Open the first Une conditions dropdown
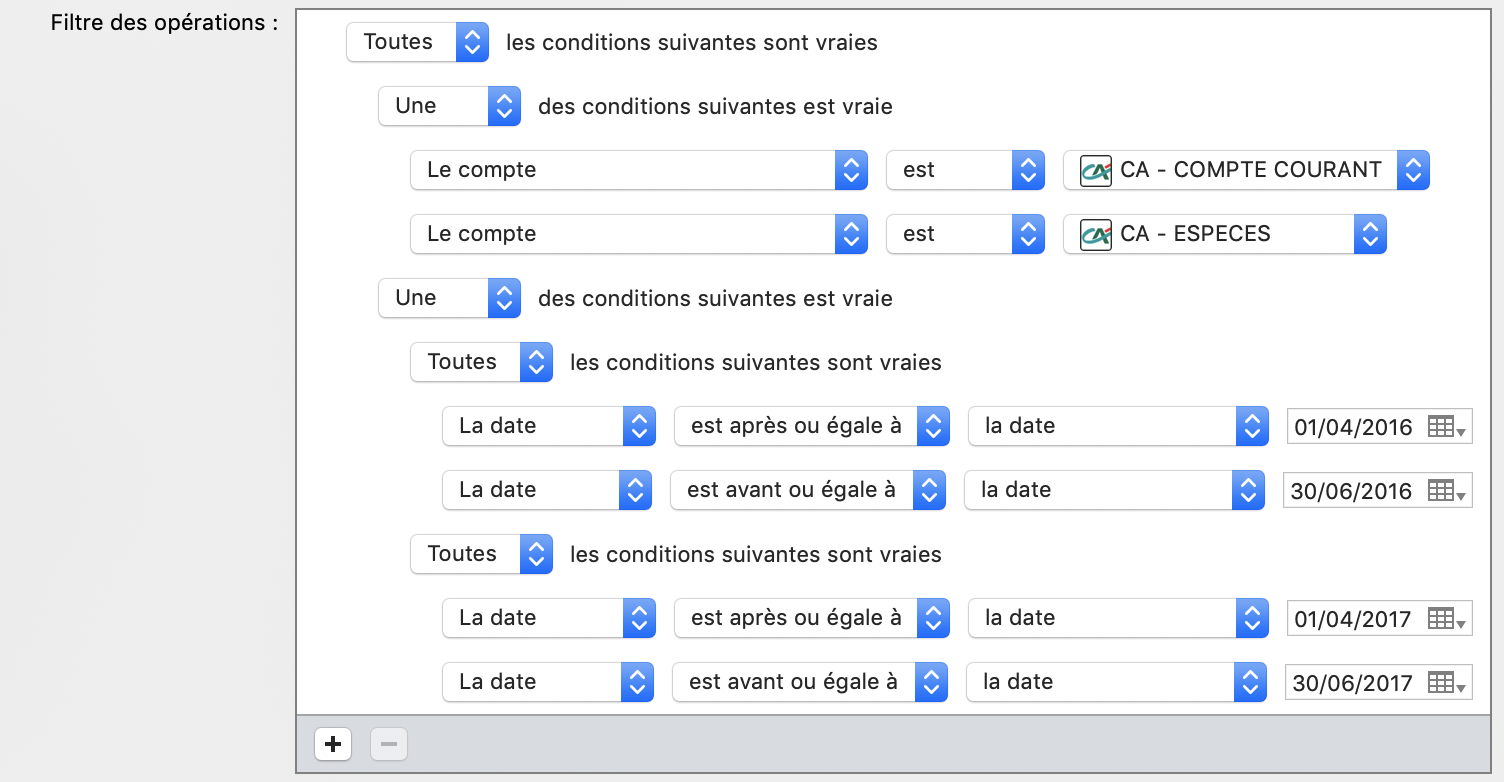This screenshot has width=1504, height=782. [x=449, y=106]
